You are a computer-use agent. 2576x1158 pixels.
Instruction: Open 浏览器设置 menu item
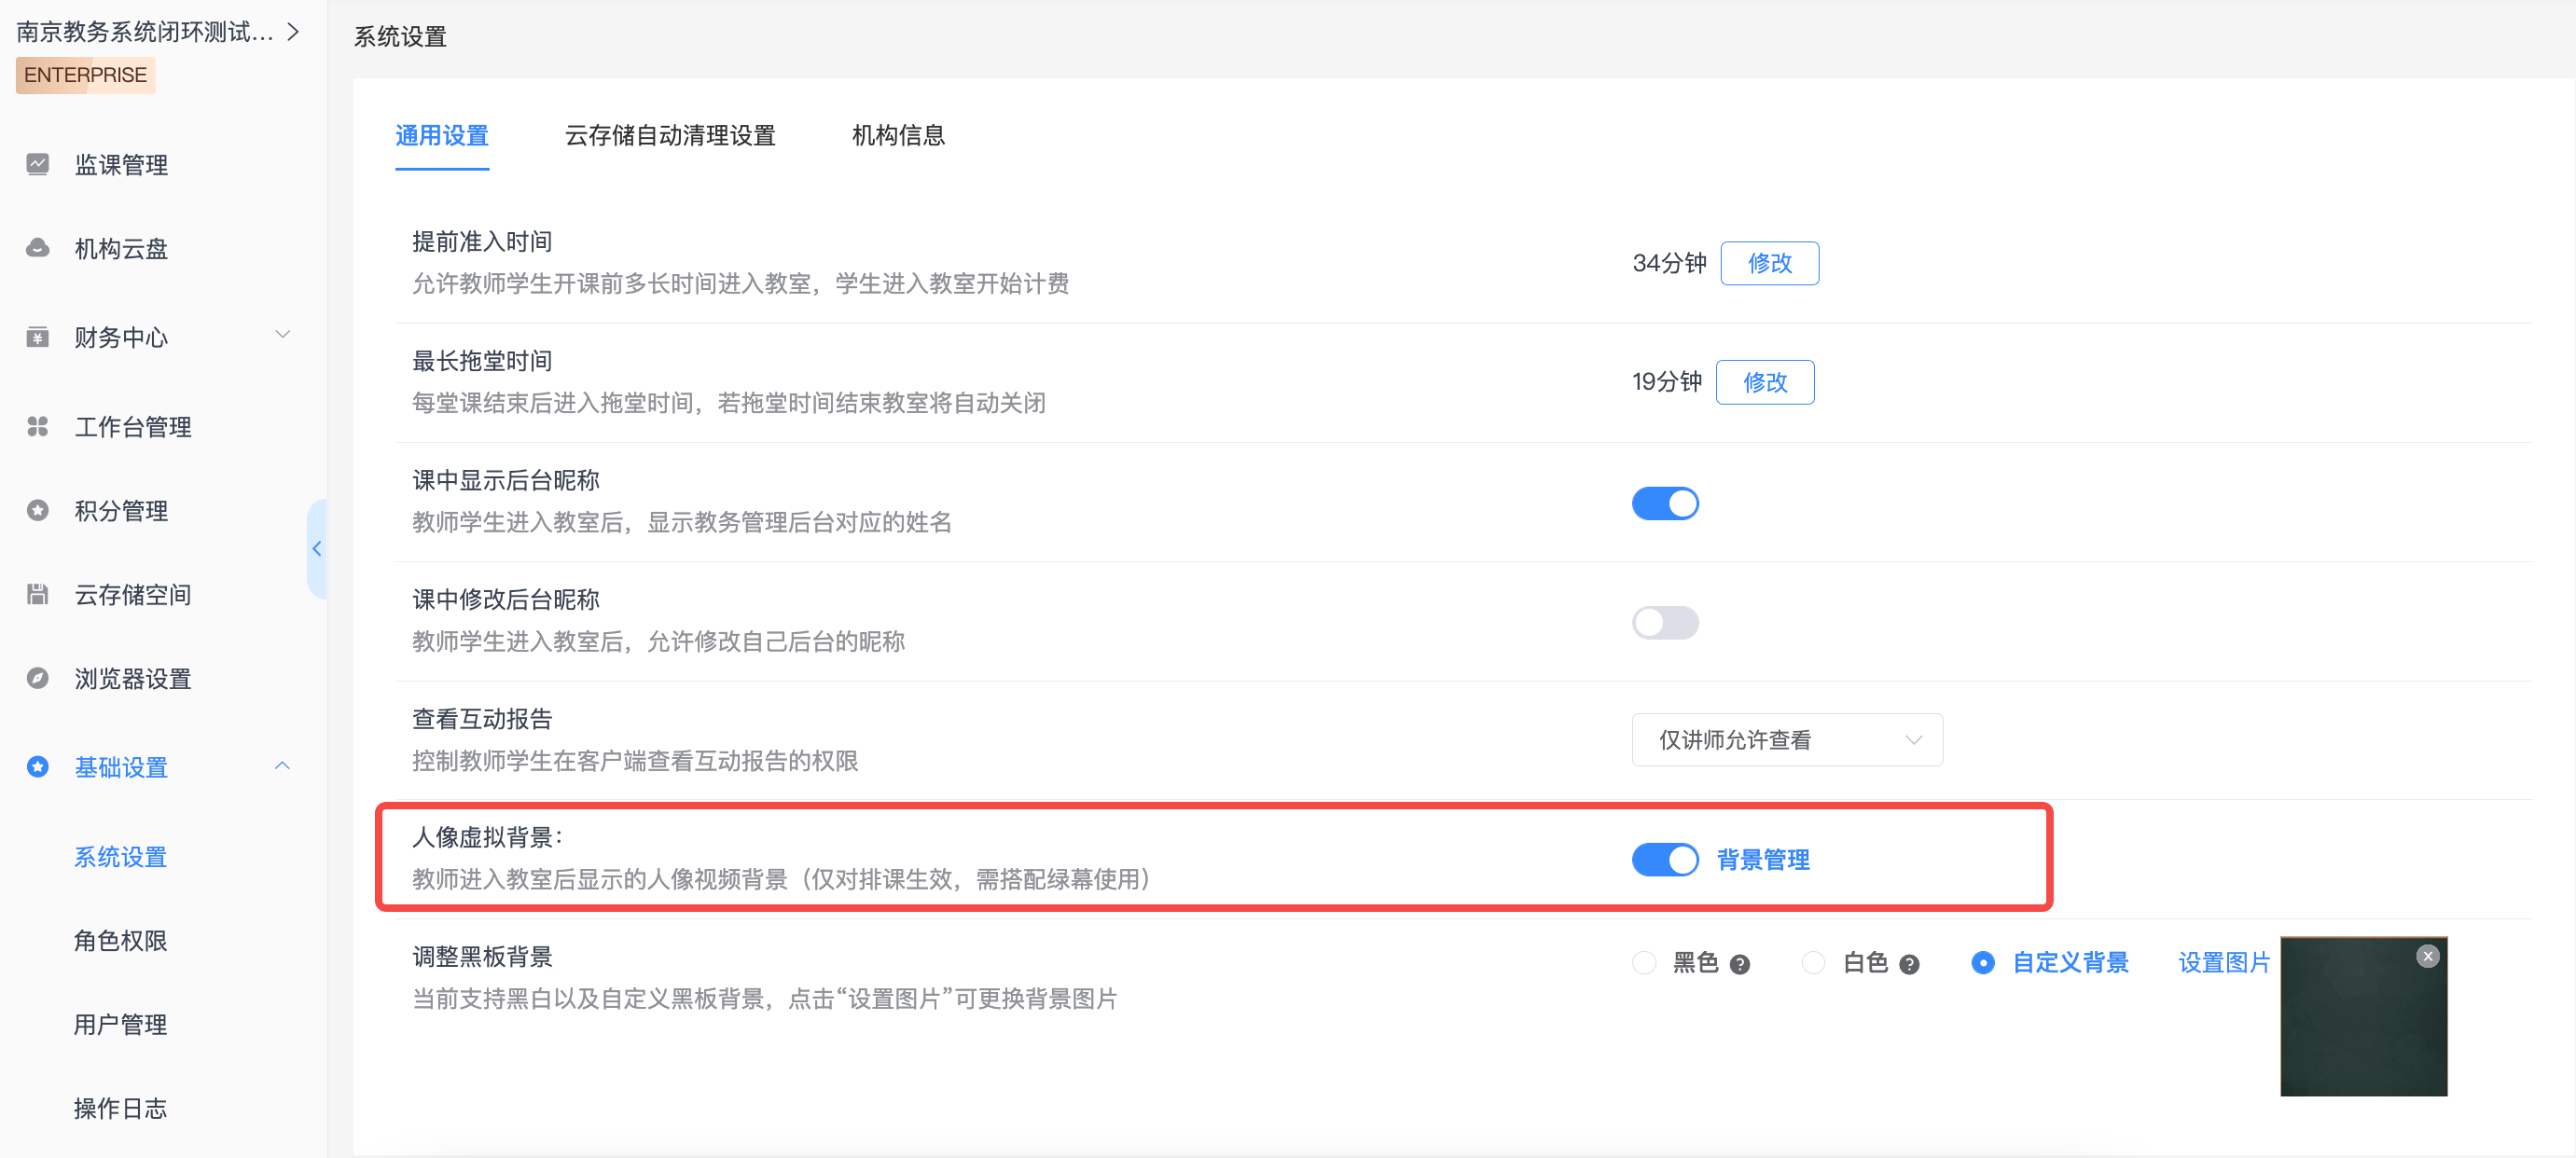(134, 679)
